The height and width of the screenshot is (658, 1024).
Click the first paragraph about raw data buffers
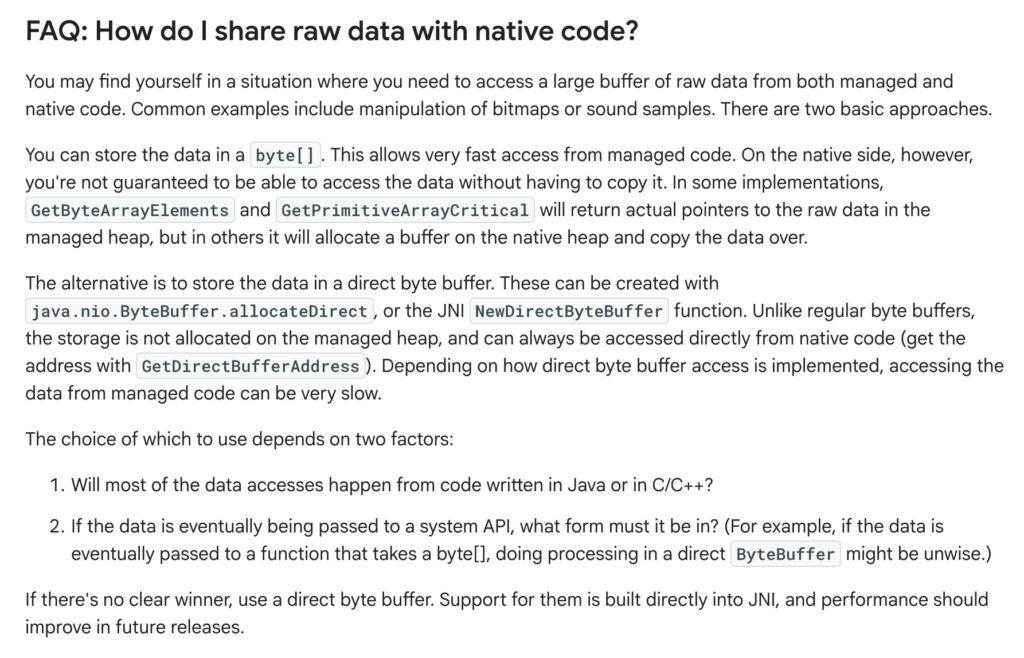click(x=508, y=95)
